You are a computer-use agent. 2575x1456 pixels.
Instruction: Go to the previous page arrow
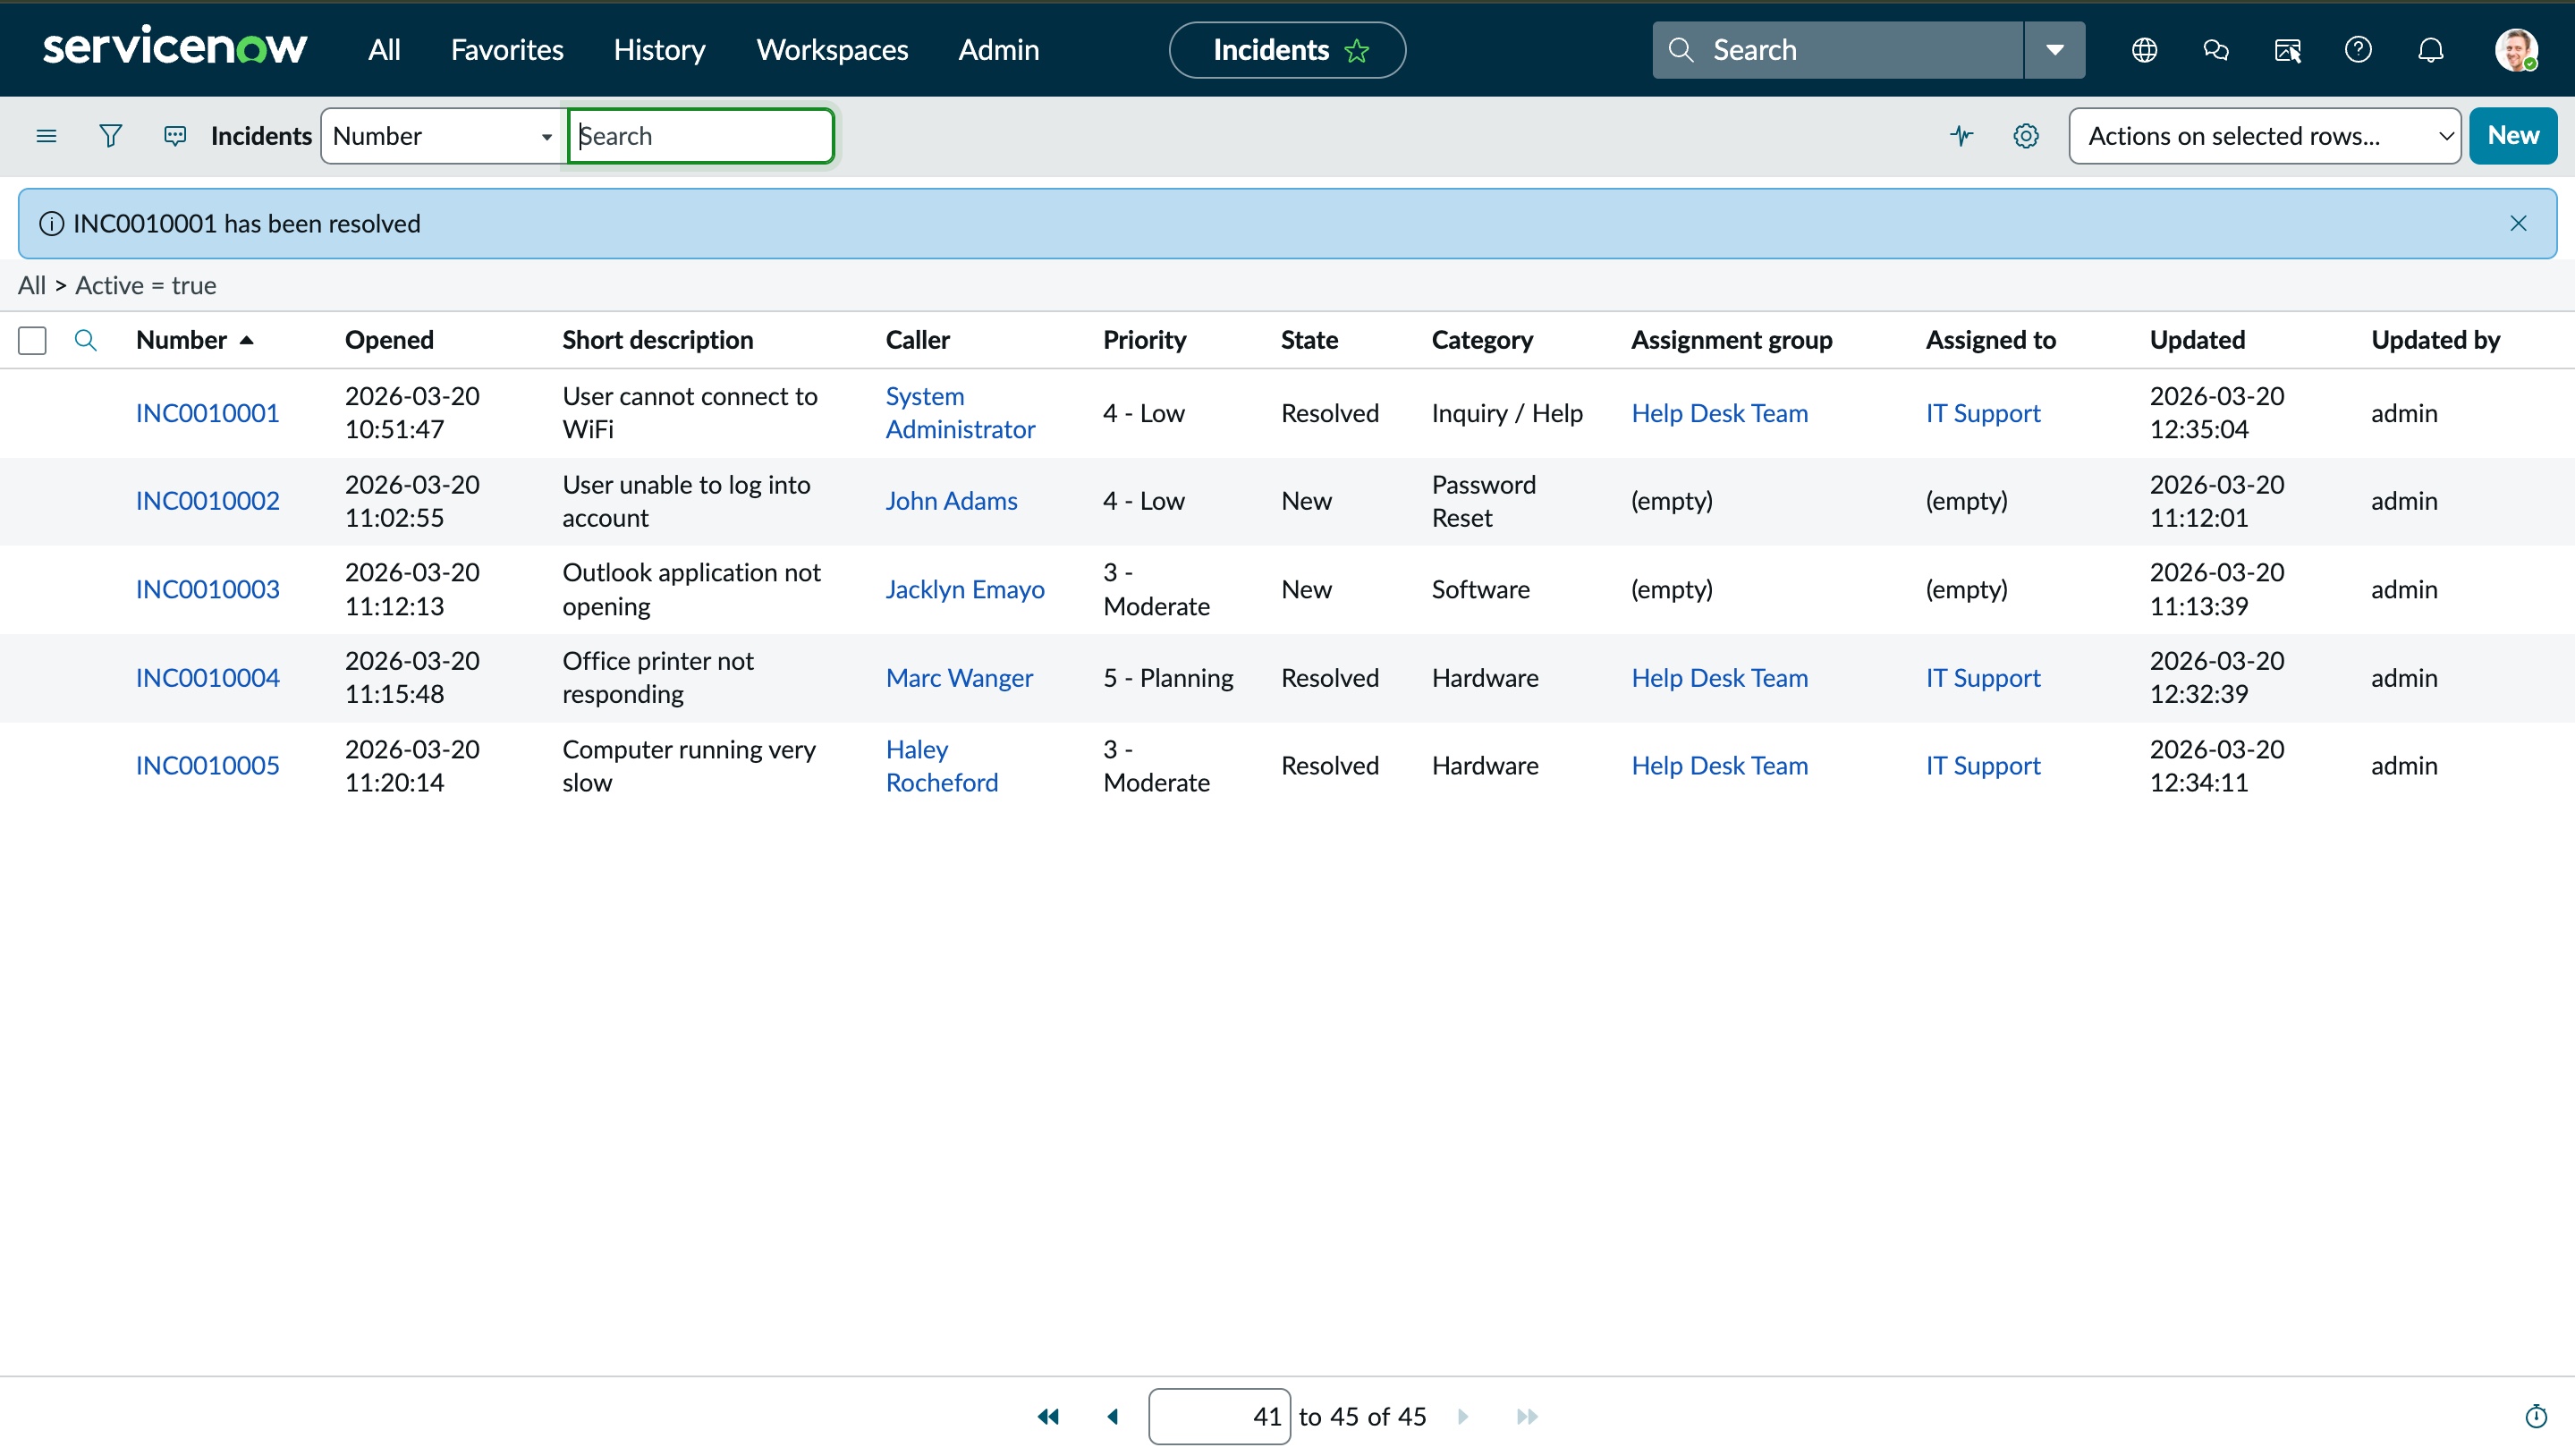click(x=1112, y=1416)
